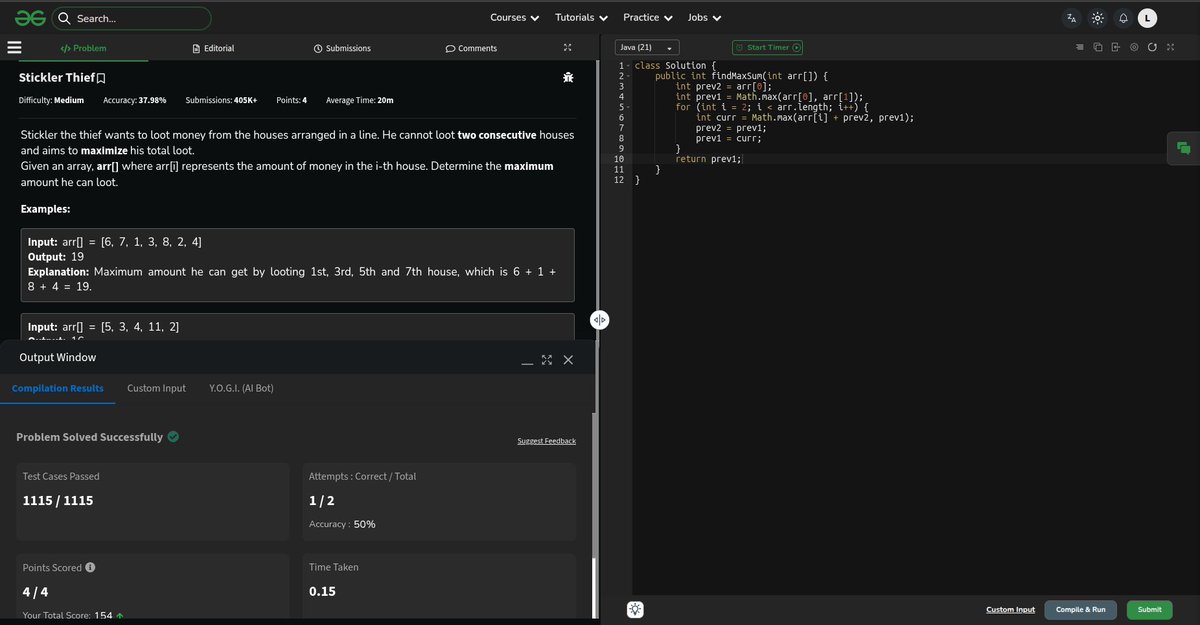Close the Output Window
The image size is (1200, 625).
[568, 360]
